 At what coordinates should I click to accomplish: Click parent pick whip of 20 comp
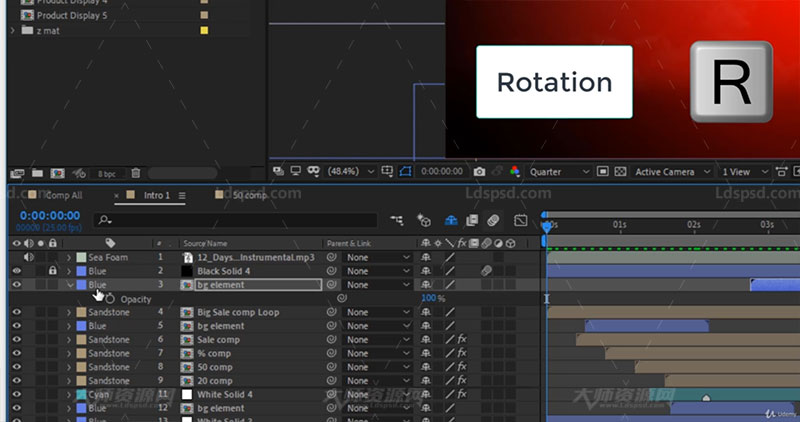[332, 380]
